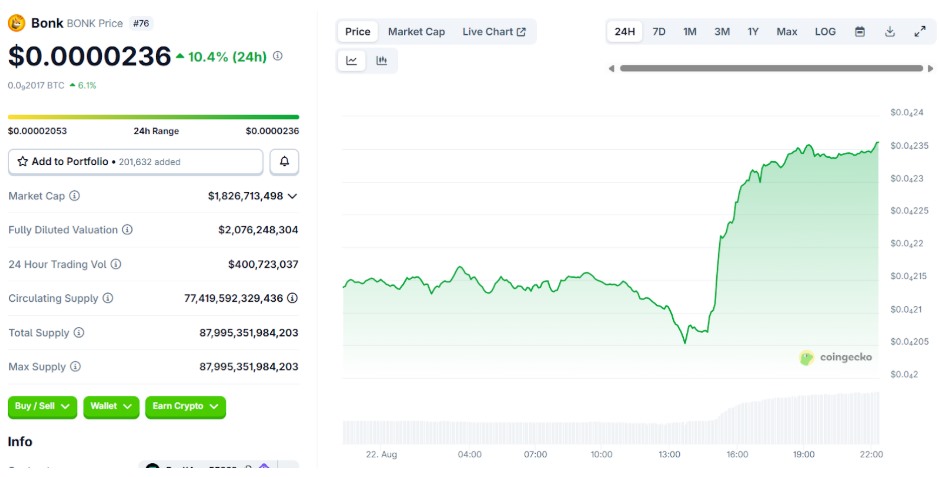This screenshot has width=940, height=477.
Task: Open the Buy / Sell dropdown
Action: click(42, 406)
